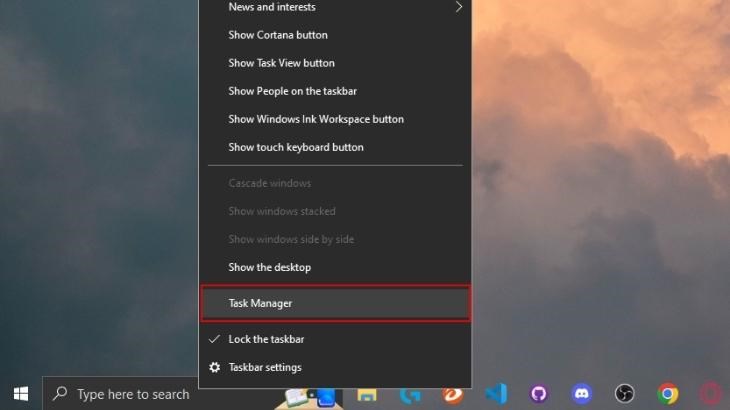
Task: Open Visual Studio Code from the taskbar
Action: [x=496, y=394]
